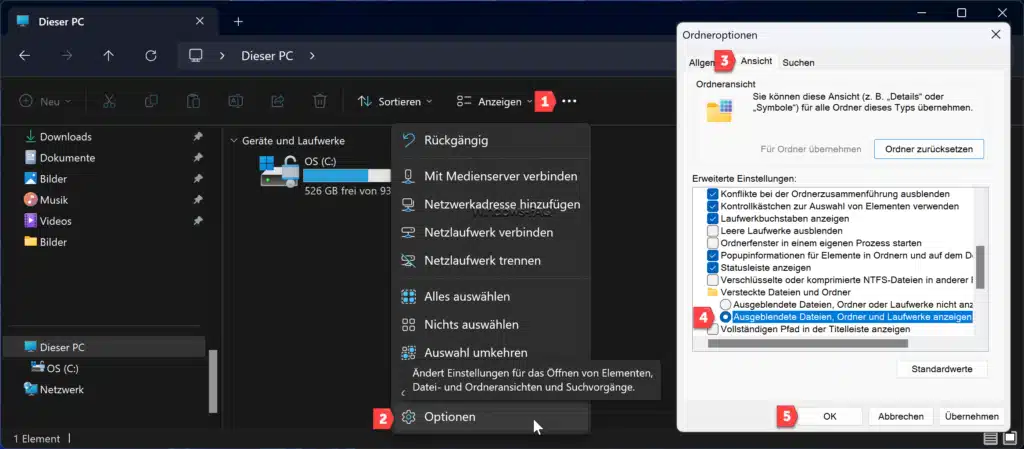Switch to the Ansicht tab
Screen dimensions: 1024x449
(756, 61)
